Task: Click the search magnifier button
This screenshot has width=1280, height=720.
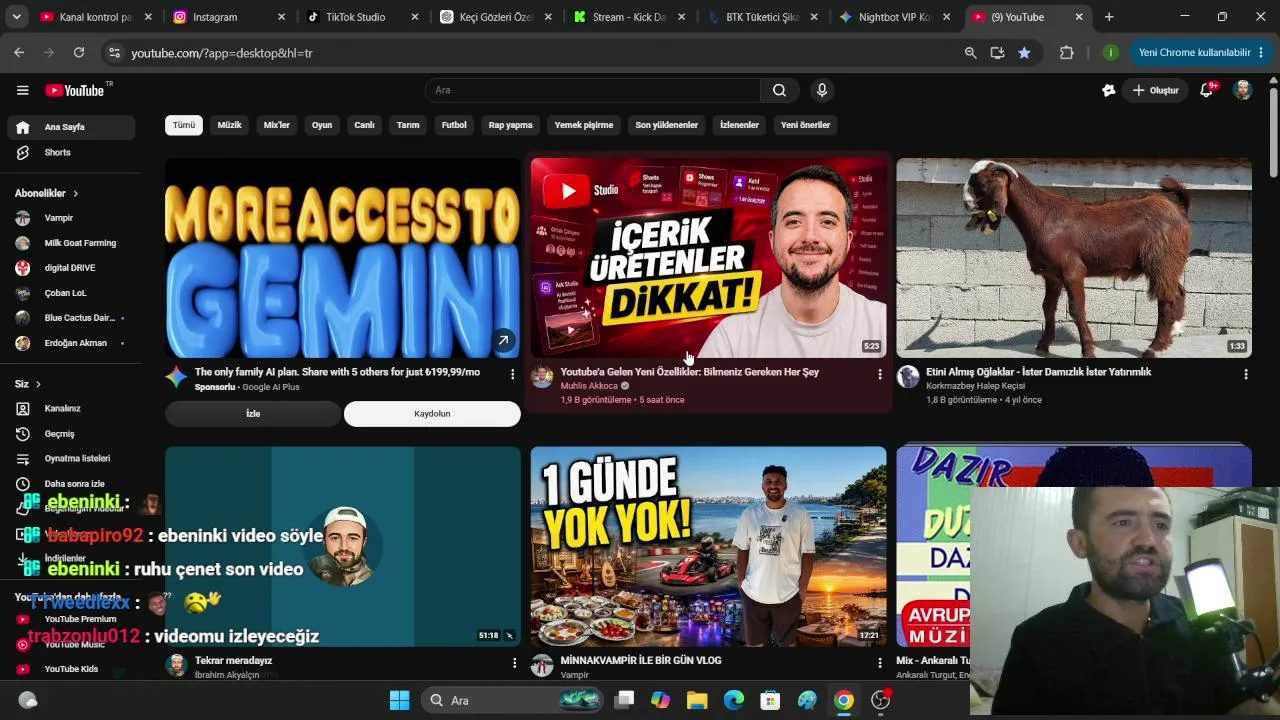Action: coord(779,90)
